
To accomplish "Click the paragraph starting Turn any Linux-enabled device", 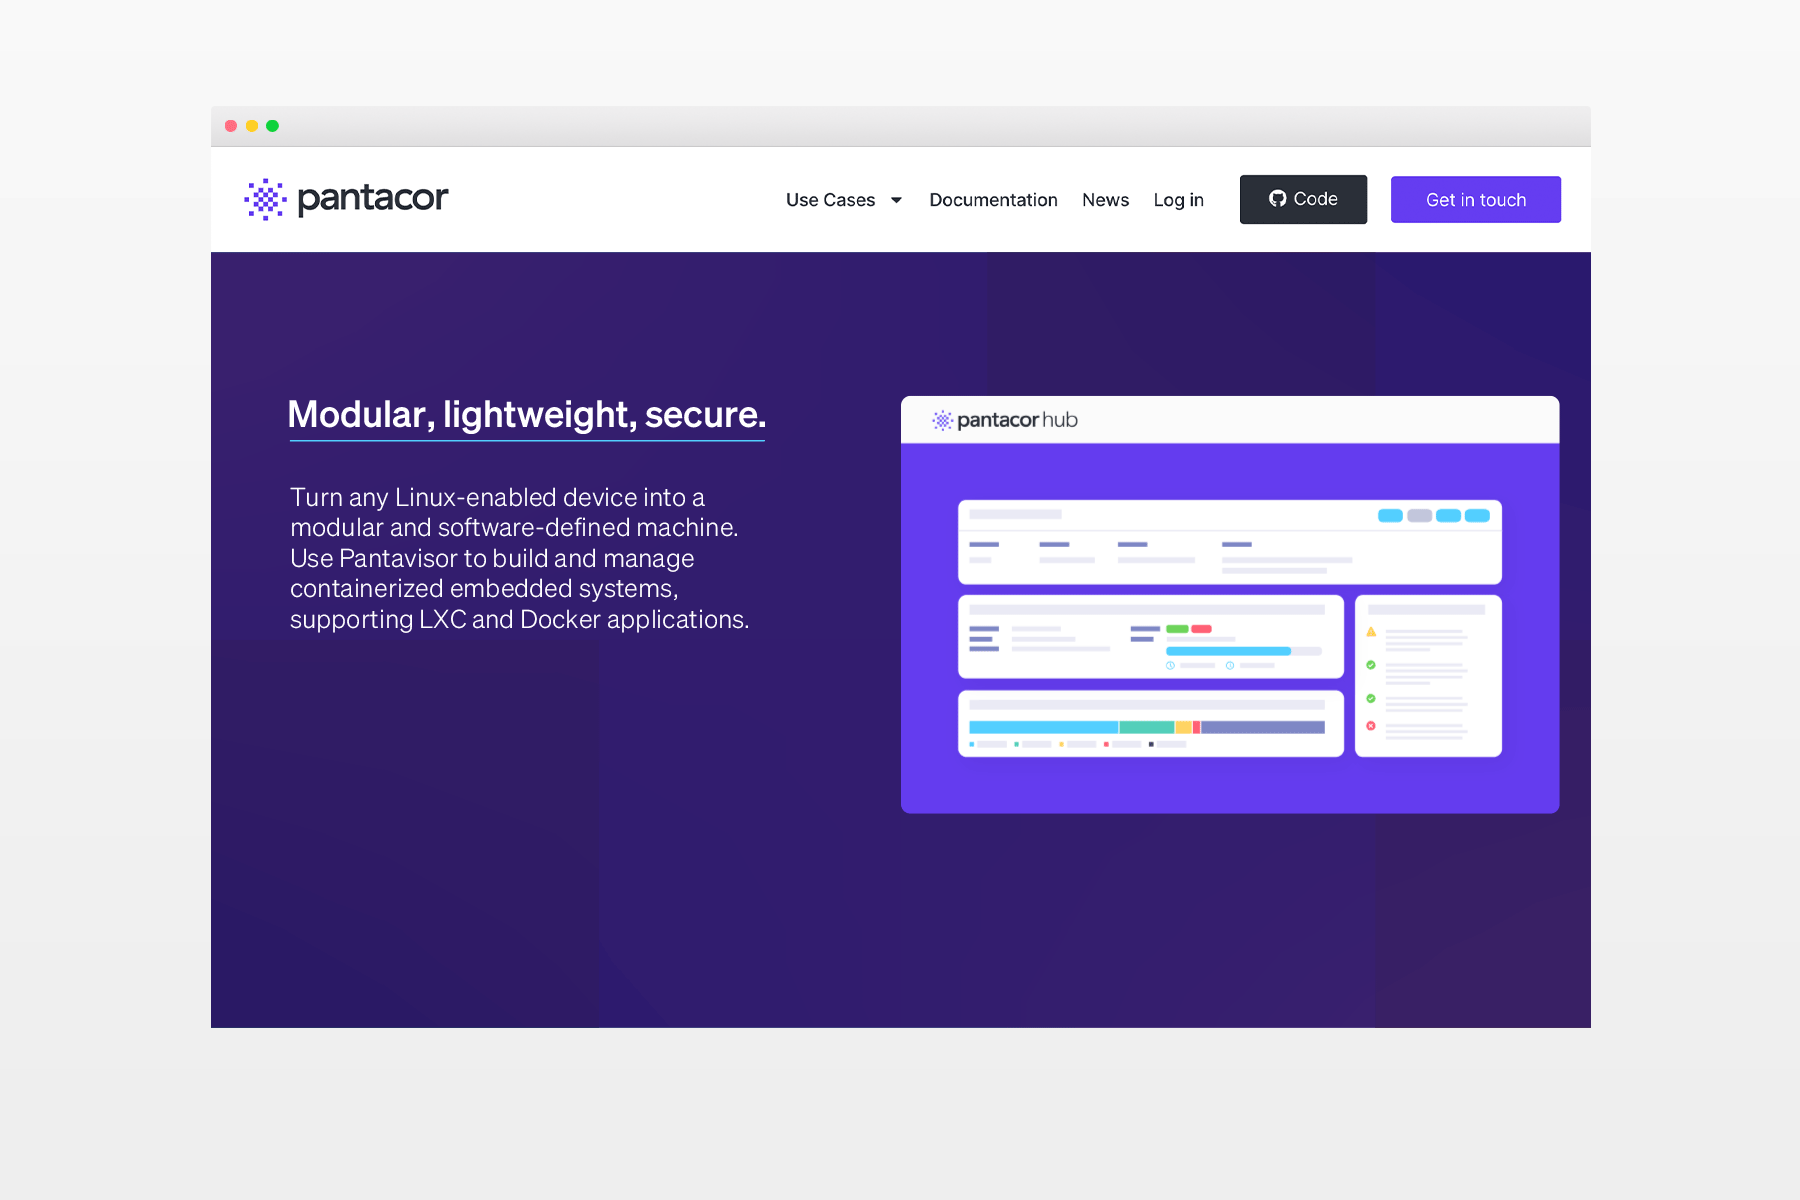I will tap(520, 558).
